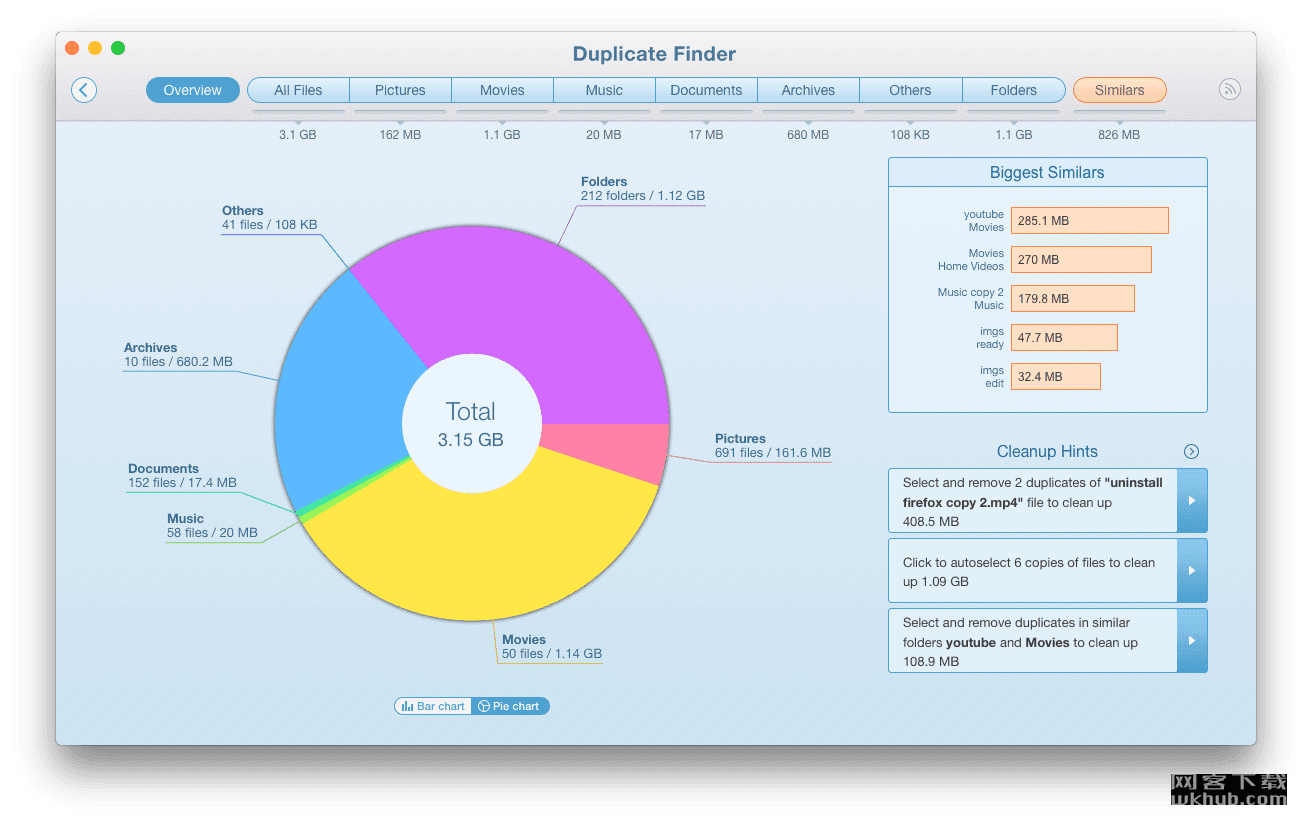Click the Folders 212 folders label
Viewport: 1312px width, 825px height.
pyautogui.click(x=643, y=189)
